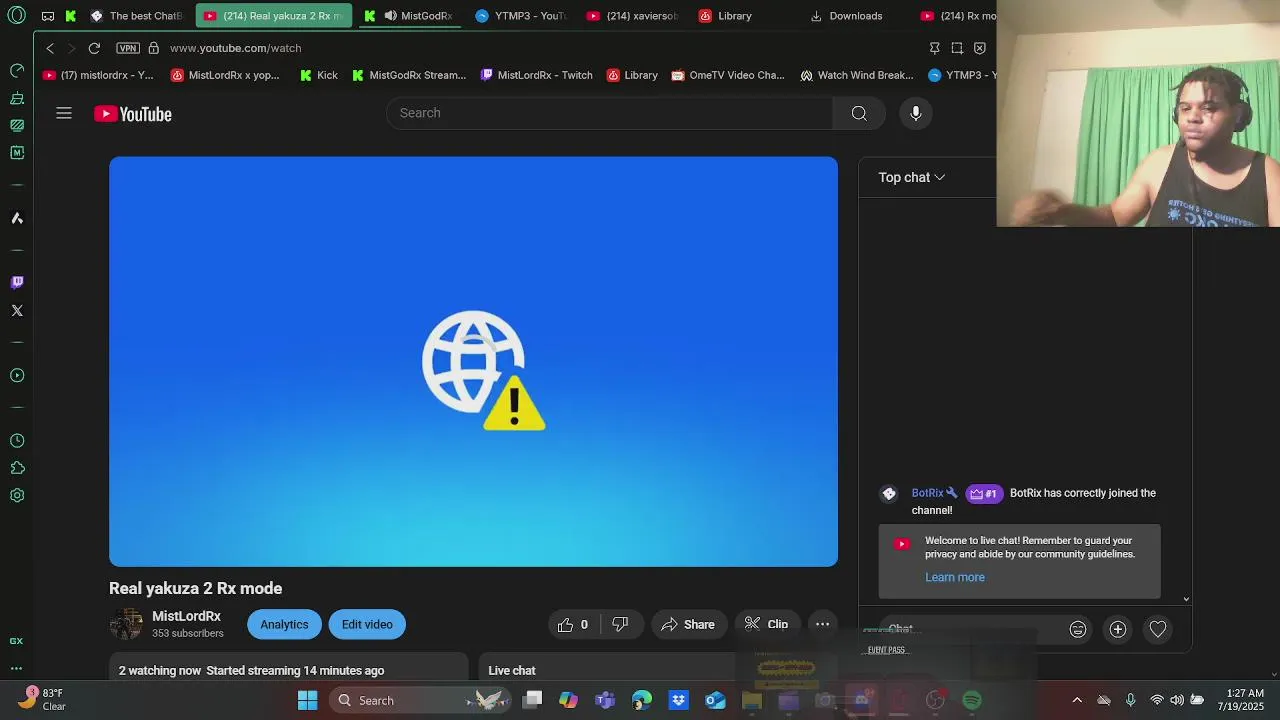This screenshot has height=720, width=1280.
Task: Like the video with the thumbs-up icon
Action: click(x=566, y=624)
